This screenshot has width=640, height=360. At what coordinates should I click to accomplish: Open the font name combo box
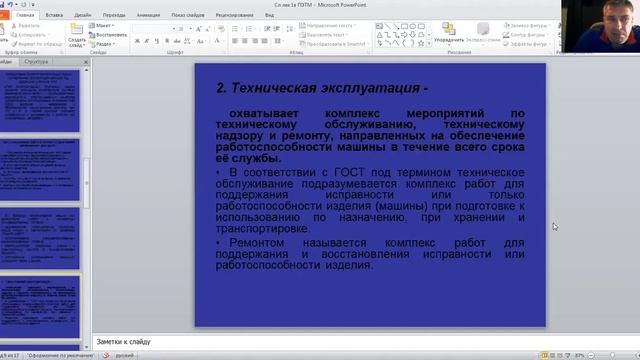click(x=154, y=29)
